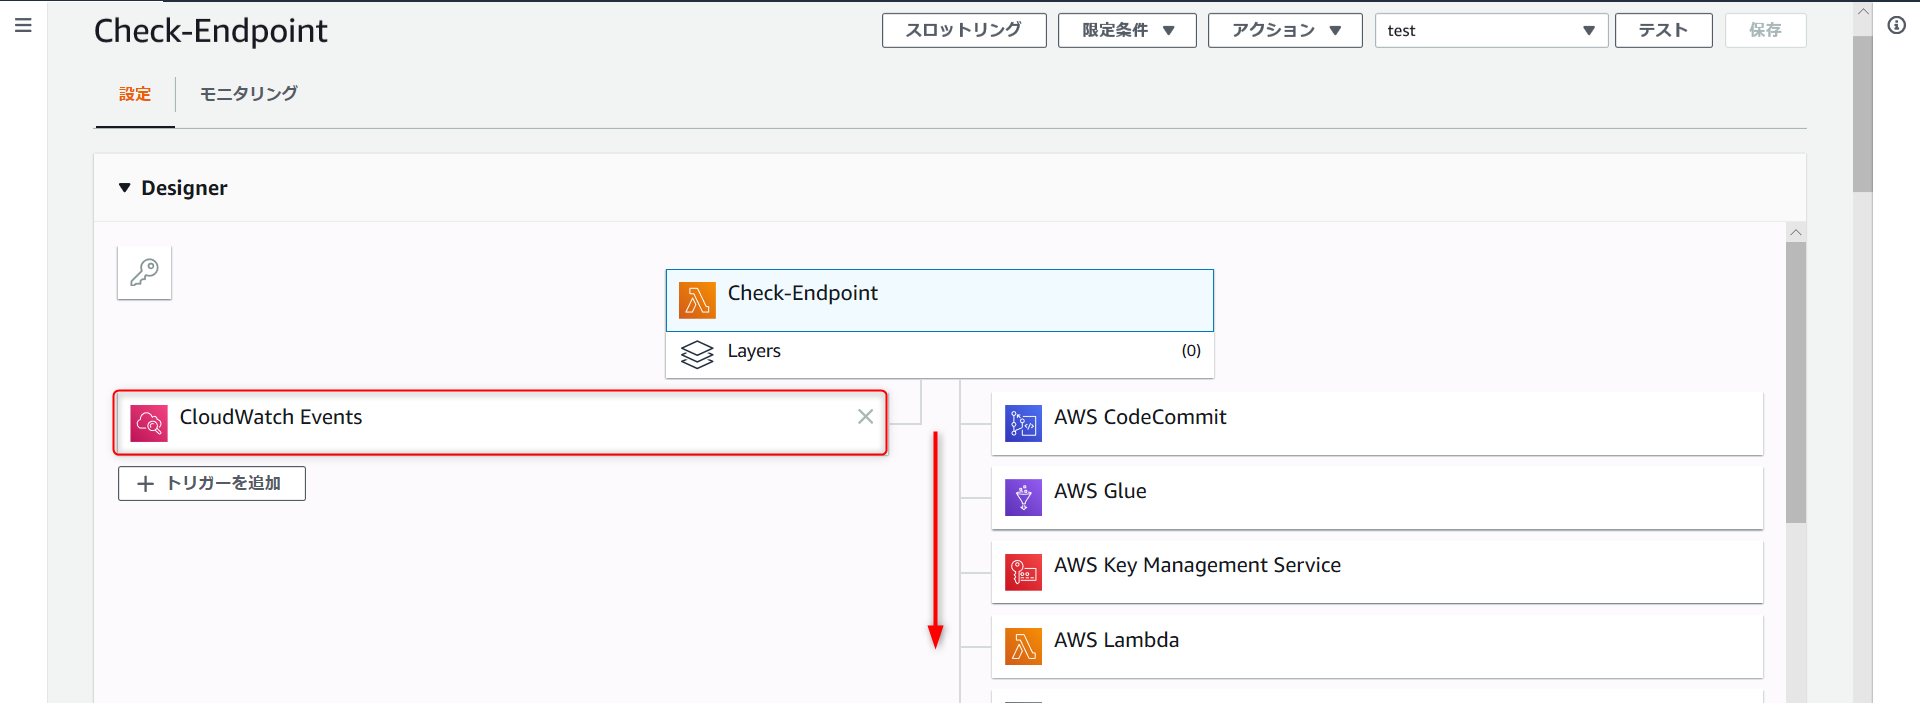Viewport: 1920px width, 703px height.
Task: Click the info icon at top right
Action: [x=1896, y=25]
